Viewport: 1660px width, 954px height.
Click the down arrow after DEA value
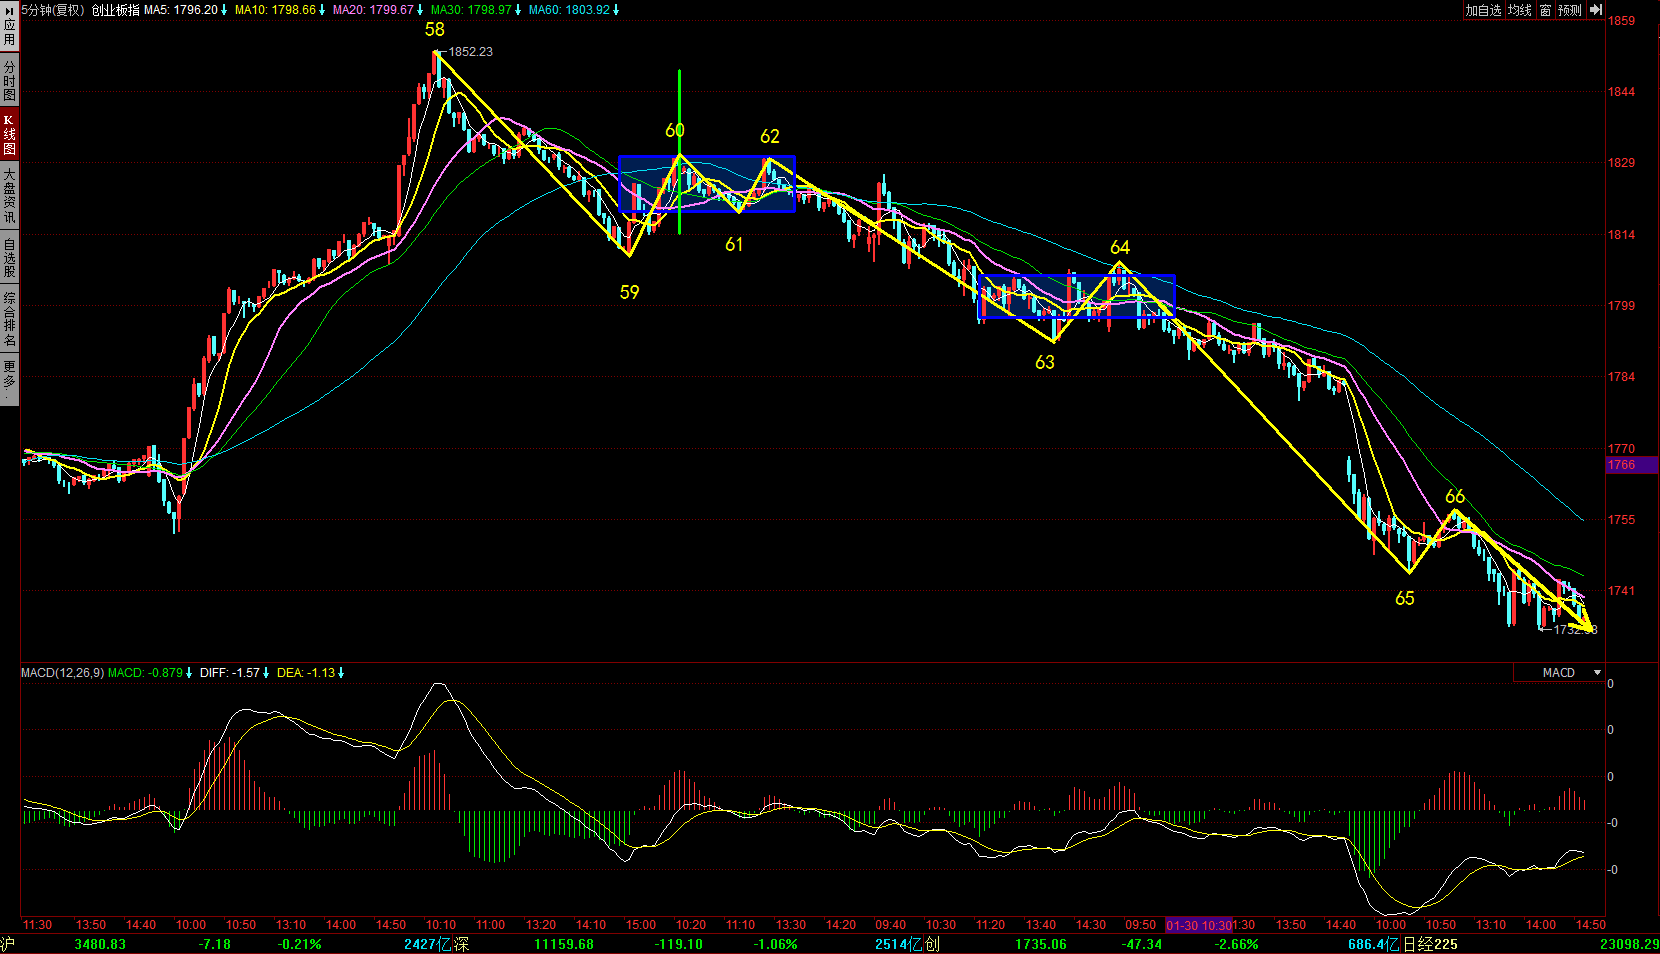(341, 673)
